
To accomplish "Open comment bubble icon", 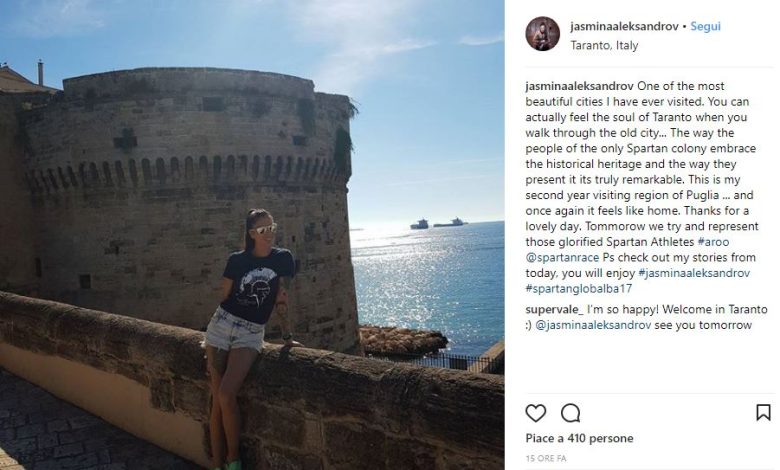I will click(x=571, y=413).
